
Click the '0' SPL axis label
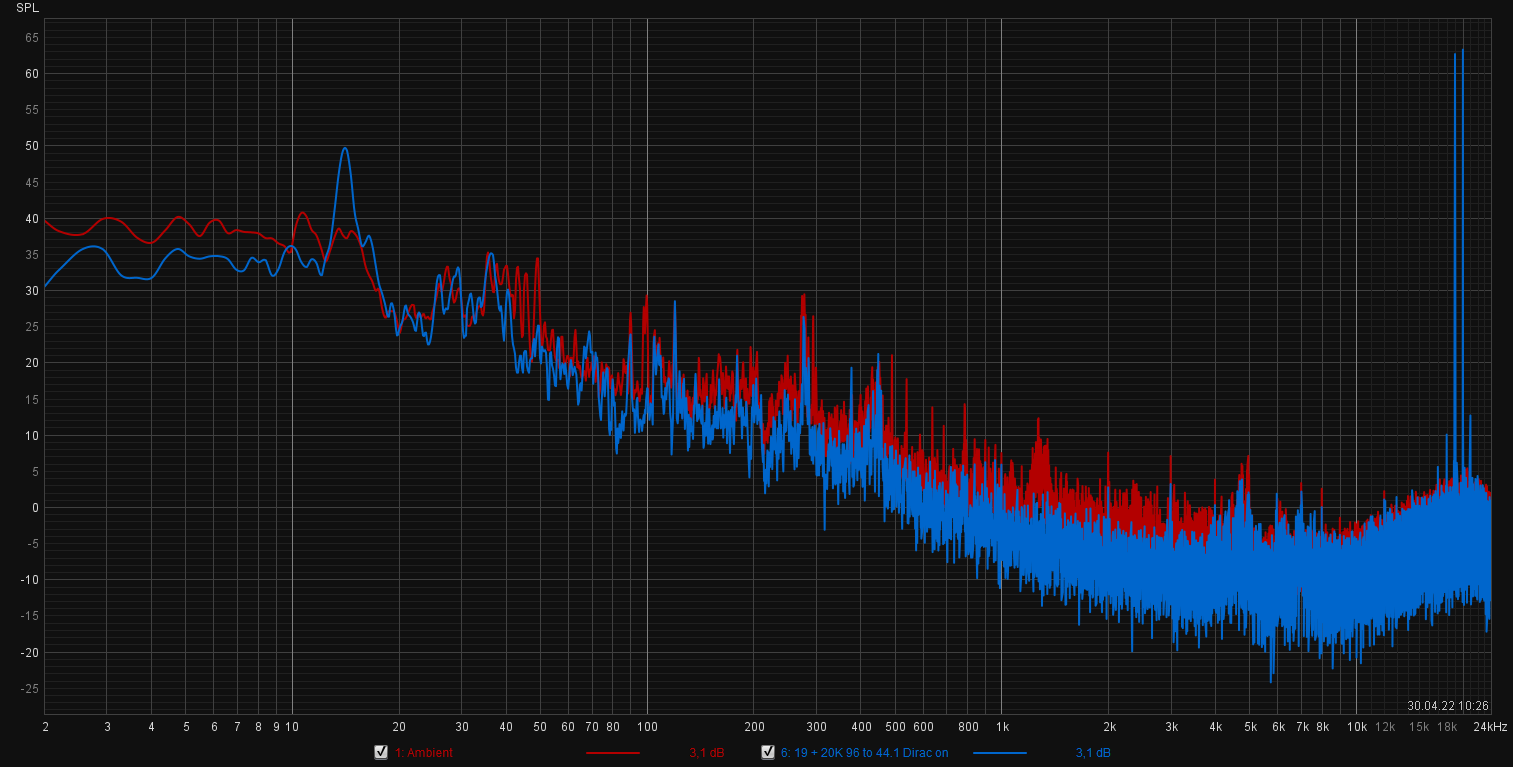click(34, 508)
